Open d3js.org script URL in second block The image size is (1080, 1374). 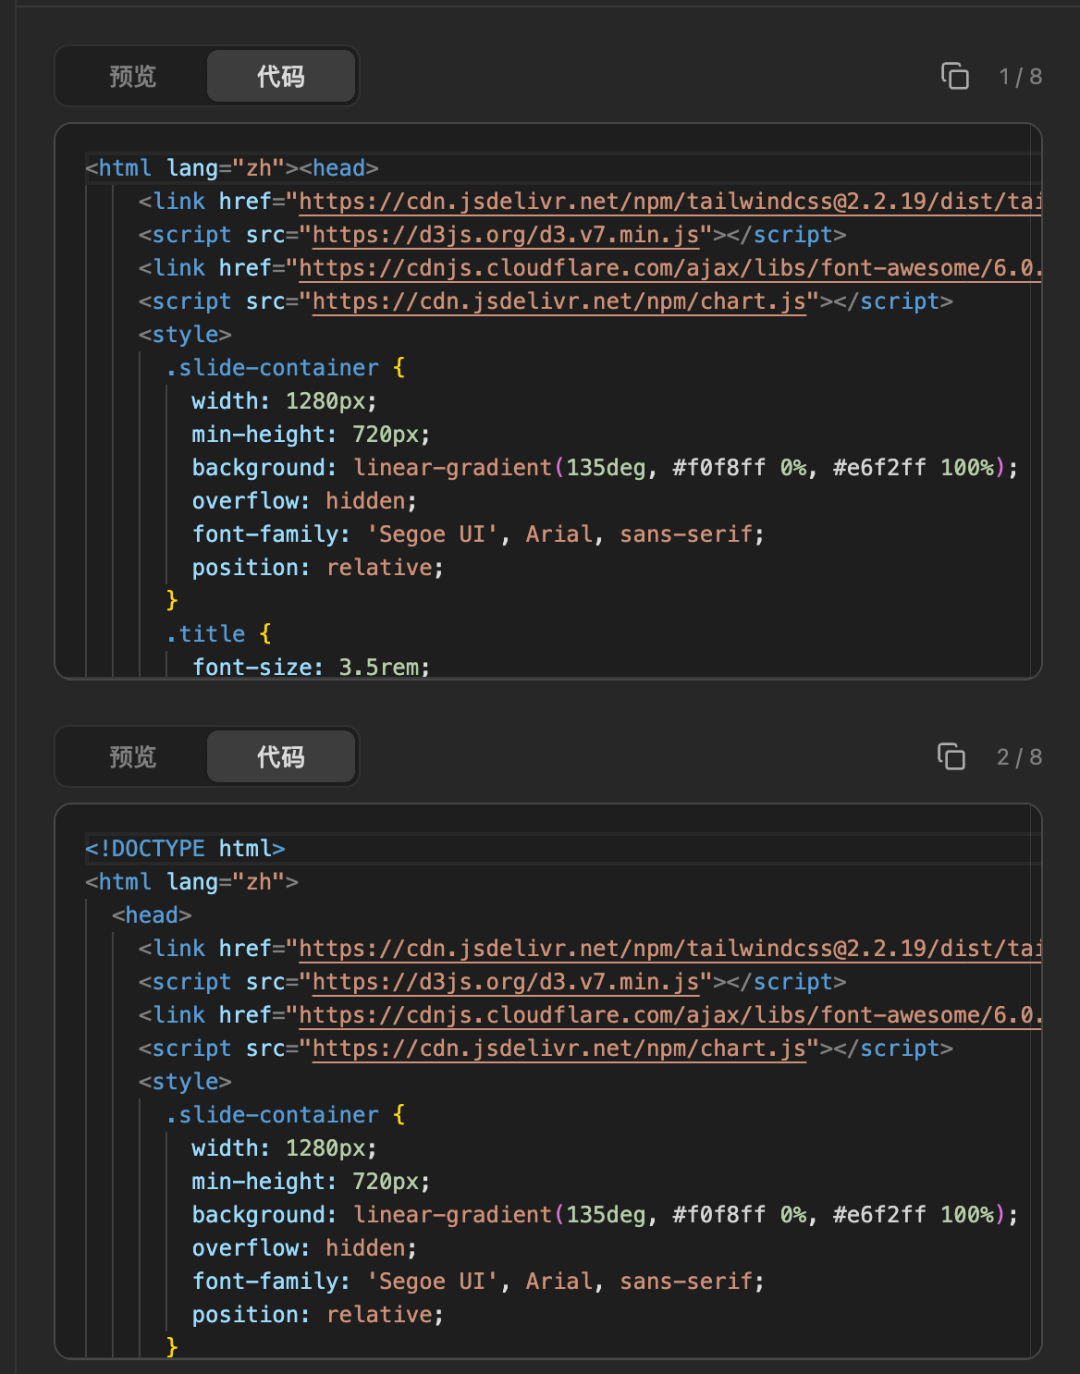click(x=505, y=982)
